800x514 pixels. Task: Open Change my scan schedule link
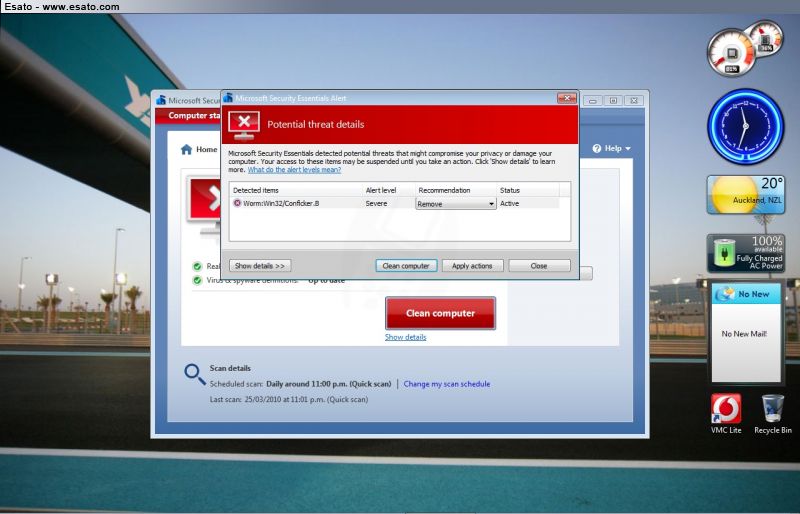pyautogui.click(x=447, y=384)
